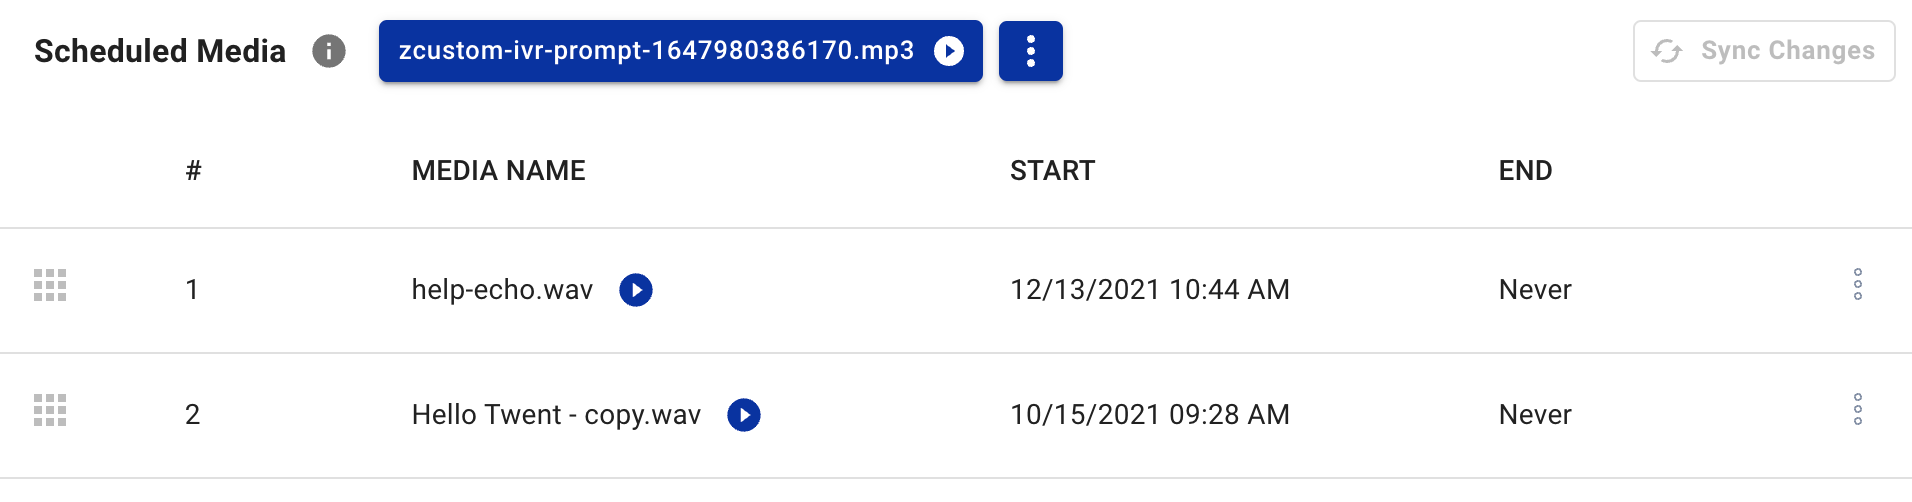Click the Sync Changes button
This screenshot has width=1912, height=502.
(x=1764, y=51)
